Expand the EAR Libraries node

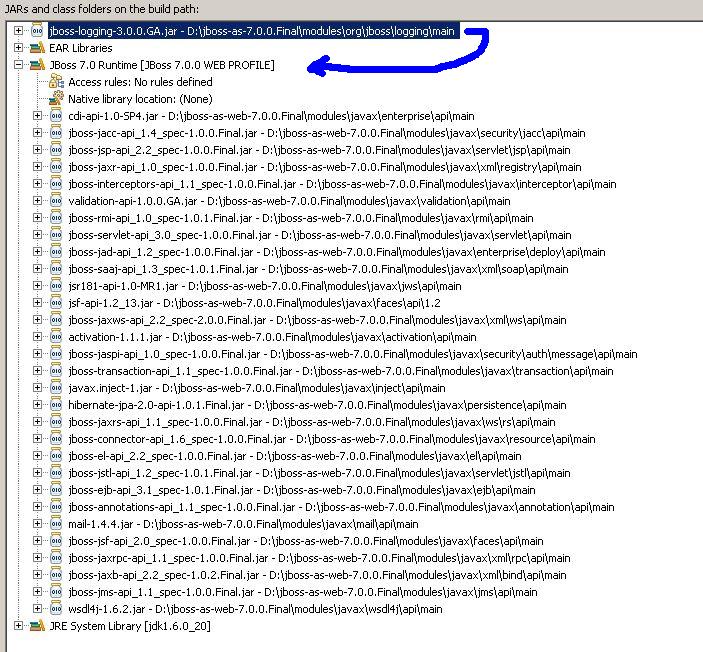pyautogui.click(x=18, y=48)
